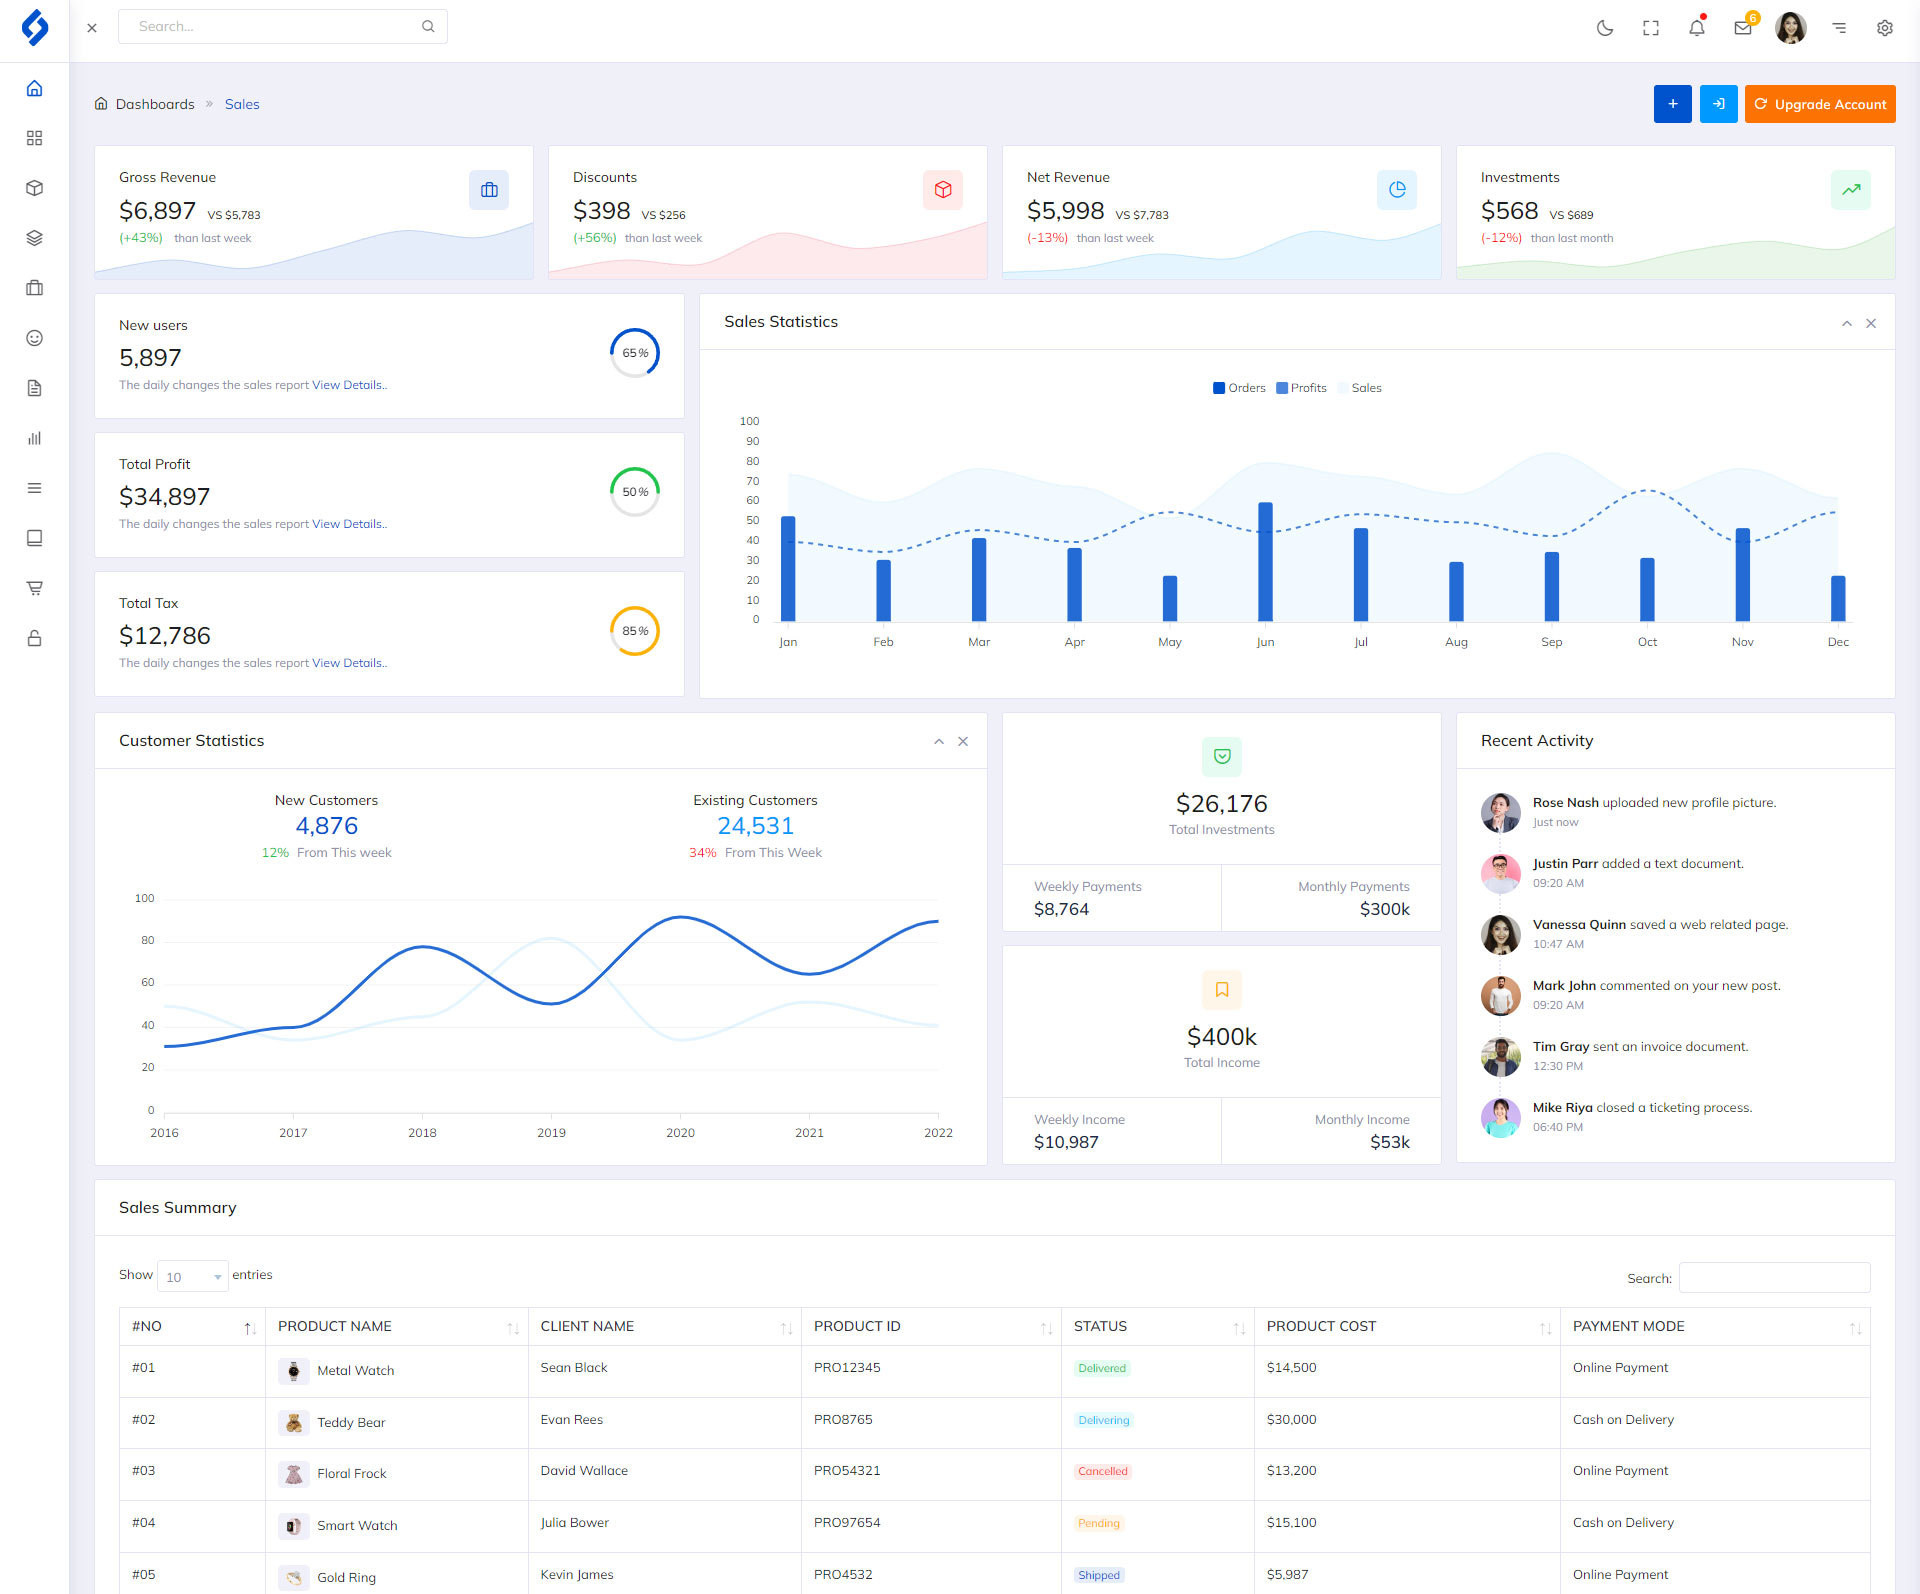The image size is (1920, 1594).
Task: Open the smiley face sidebar icon
Action: (34, 338)
